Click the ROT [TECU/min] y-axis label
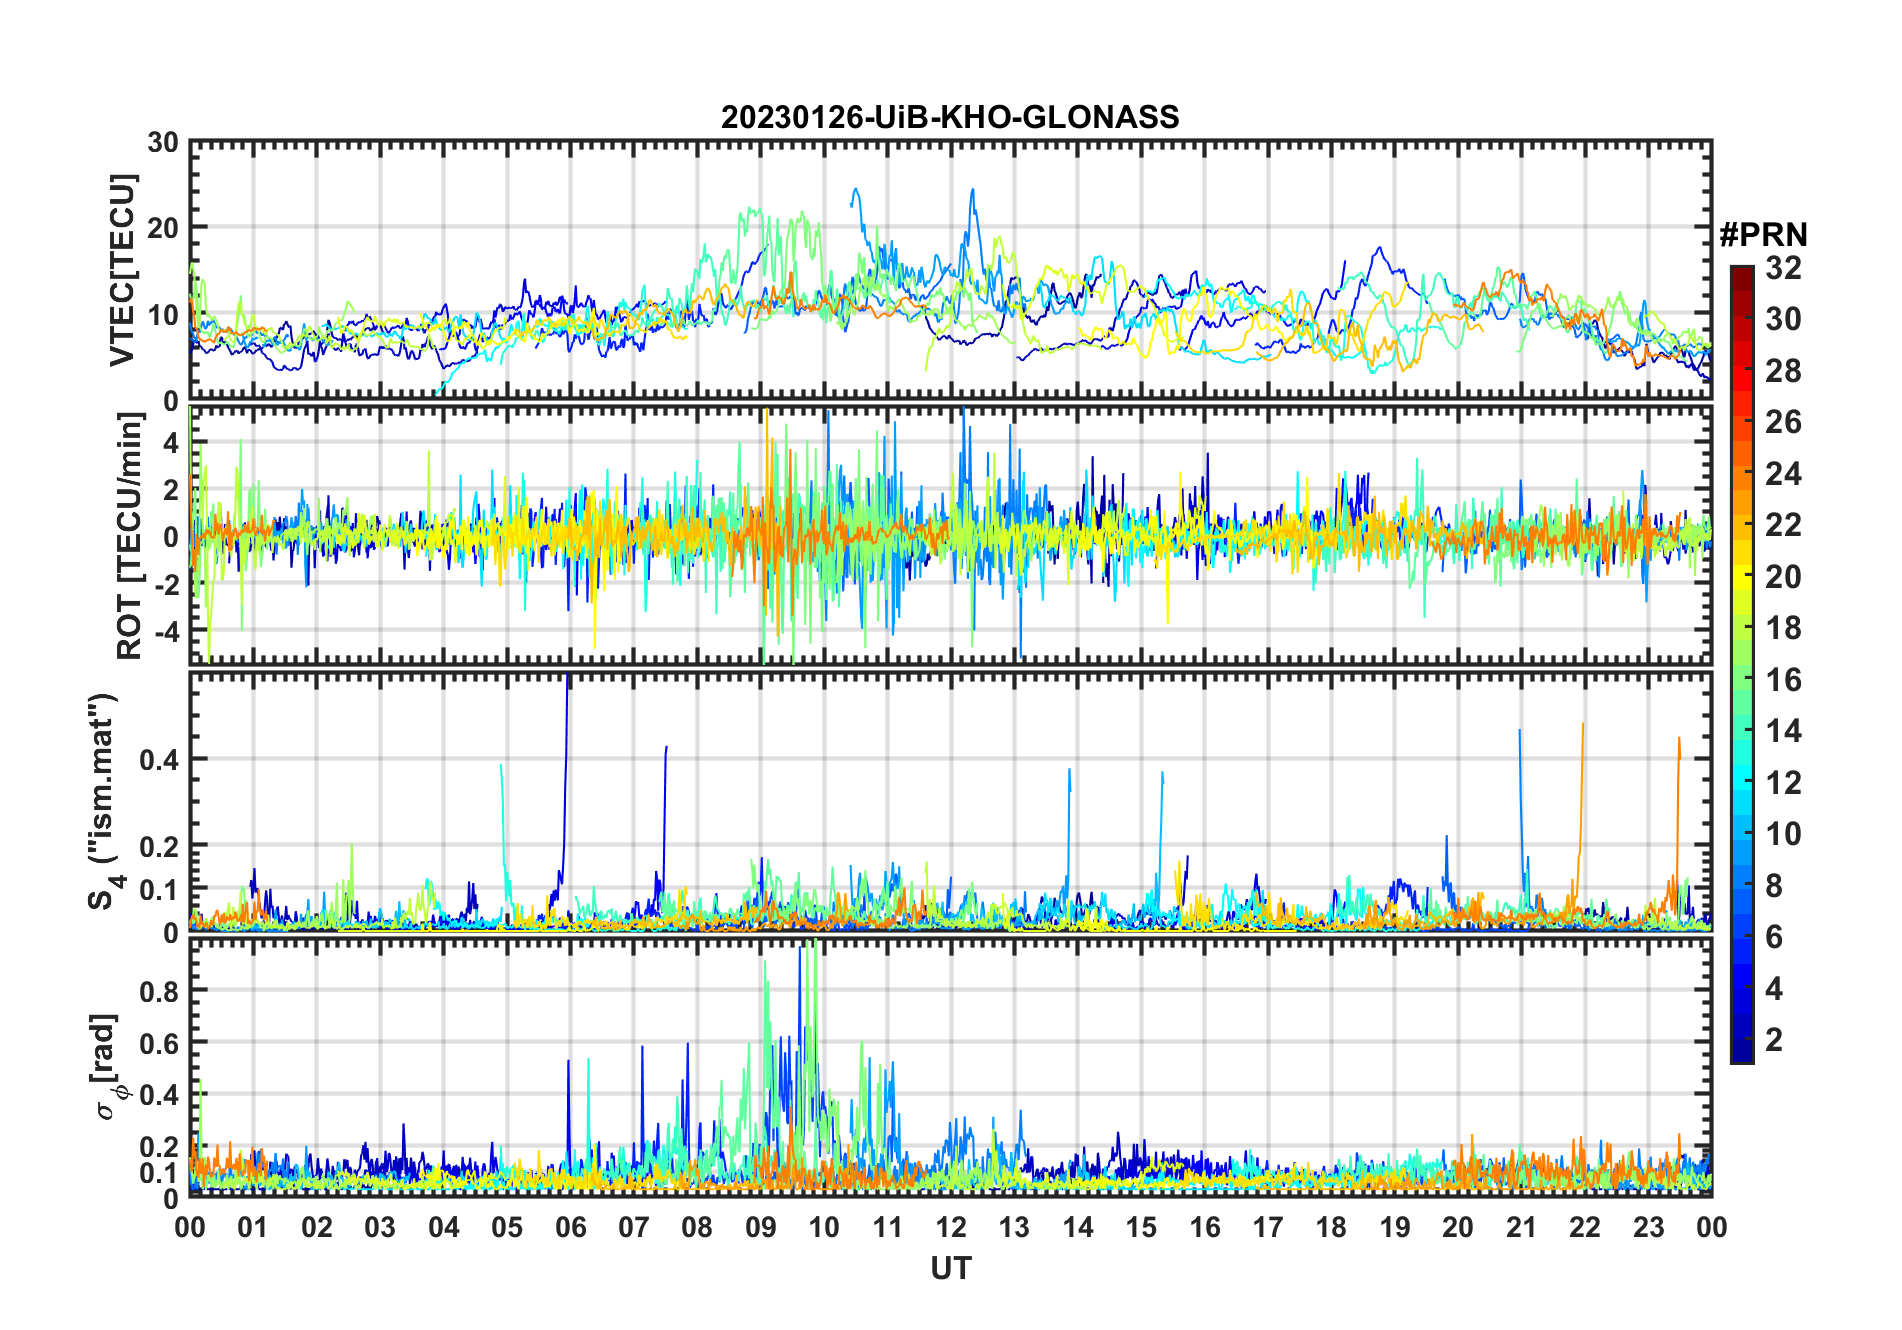 [129, 536]
